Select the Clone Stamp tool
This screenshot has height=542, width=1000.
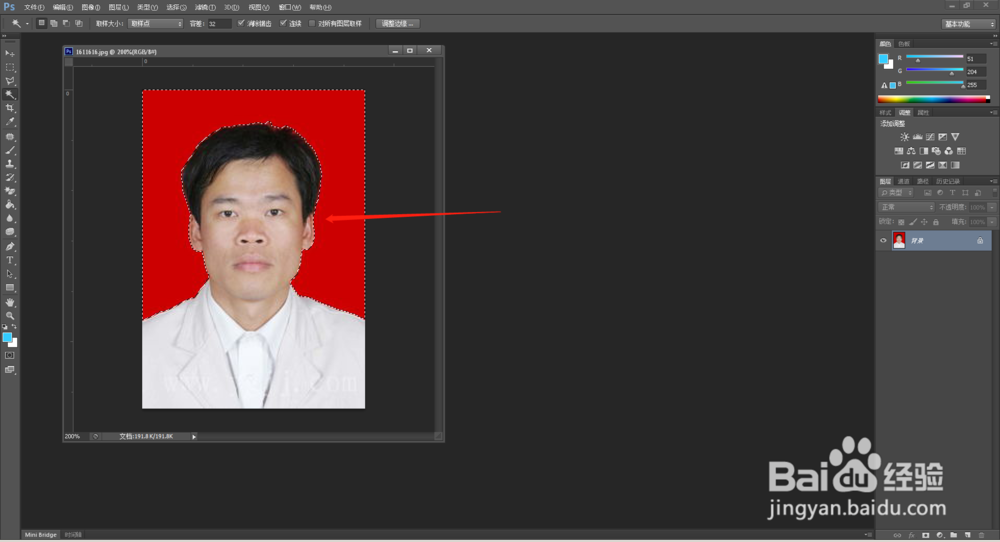[10, 164]
